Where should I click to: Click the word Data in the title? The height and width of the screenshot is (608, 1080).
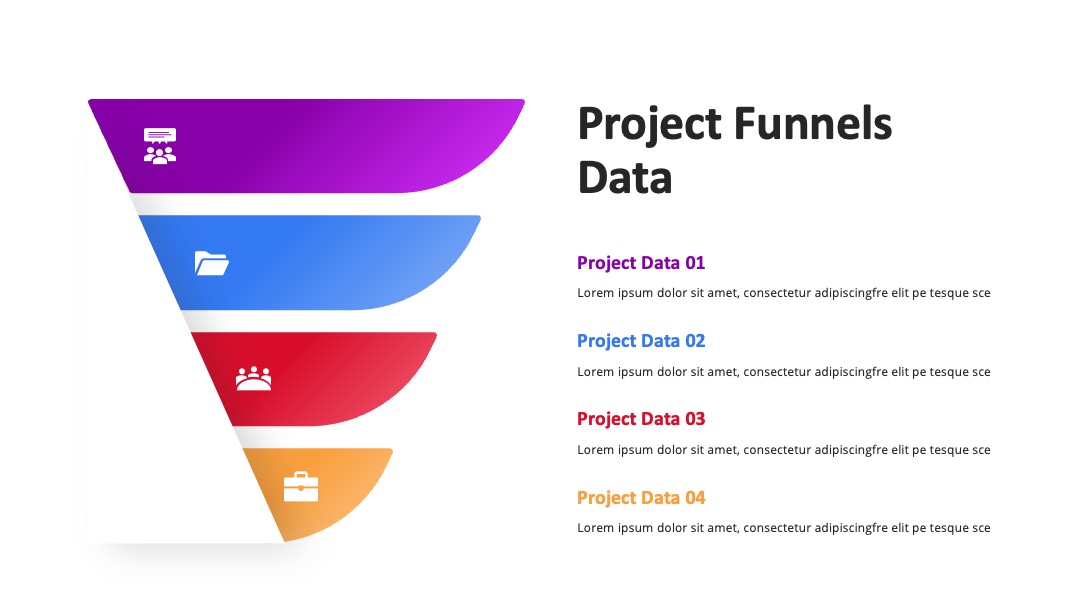[x=625, y=178]
